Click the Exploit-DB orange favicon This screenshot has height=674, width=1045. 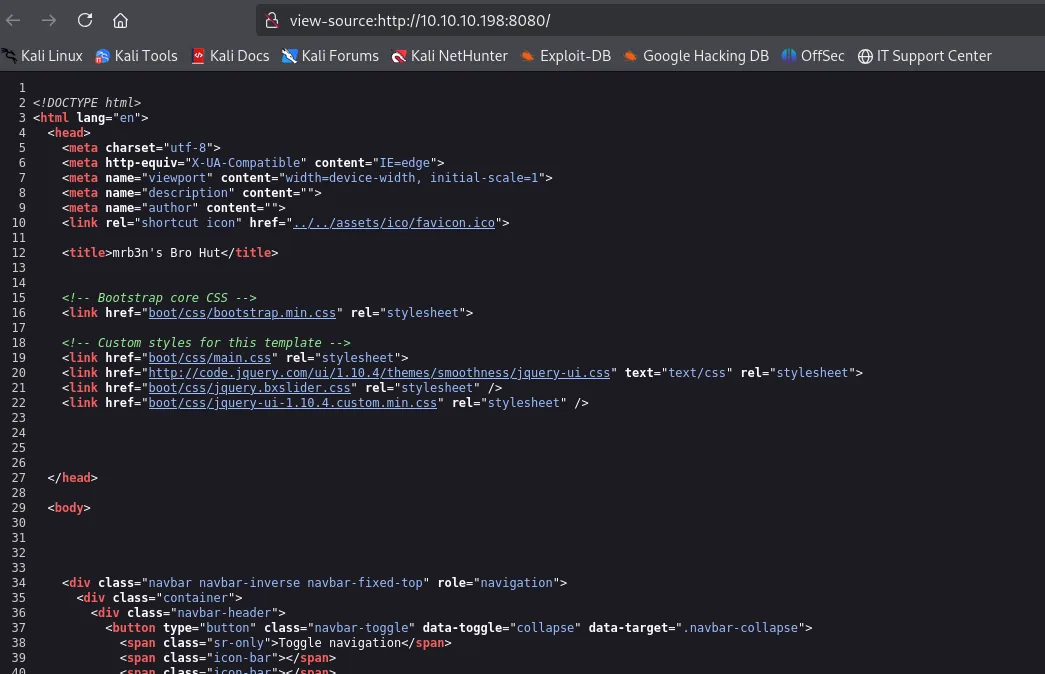tap(527, 56)
